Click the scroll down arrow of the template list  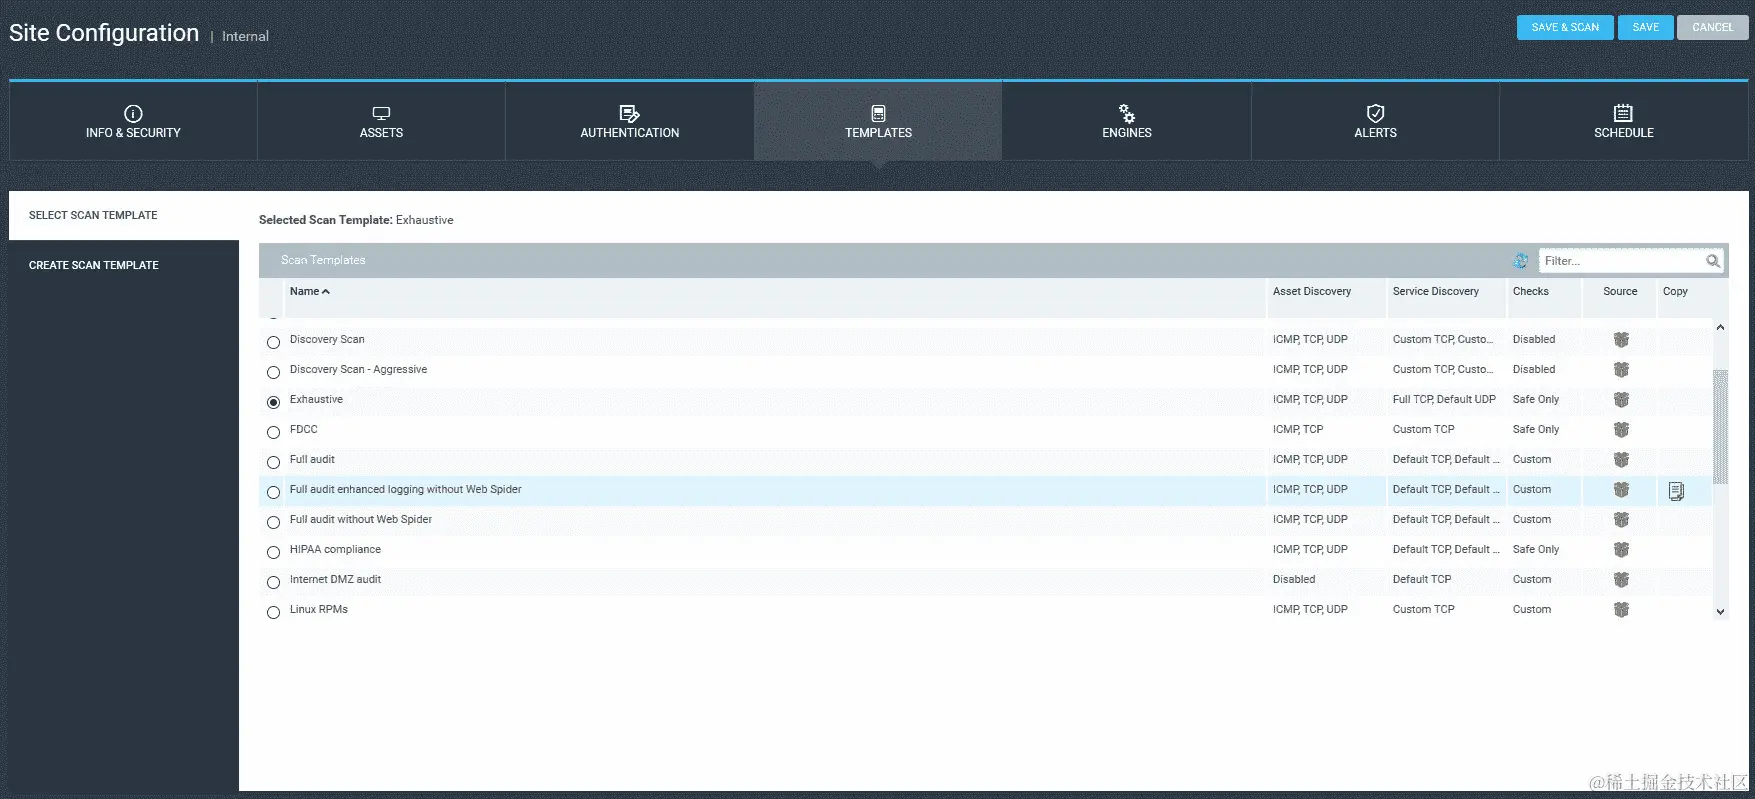pyautogui.click(x=1720, y=612)
